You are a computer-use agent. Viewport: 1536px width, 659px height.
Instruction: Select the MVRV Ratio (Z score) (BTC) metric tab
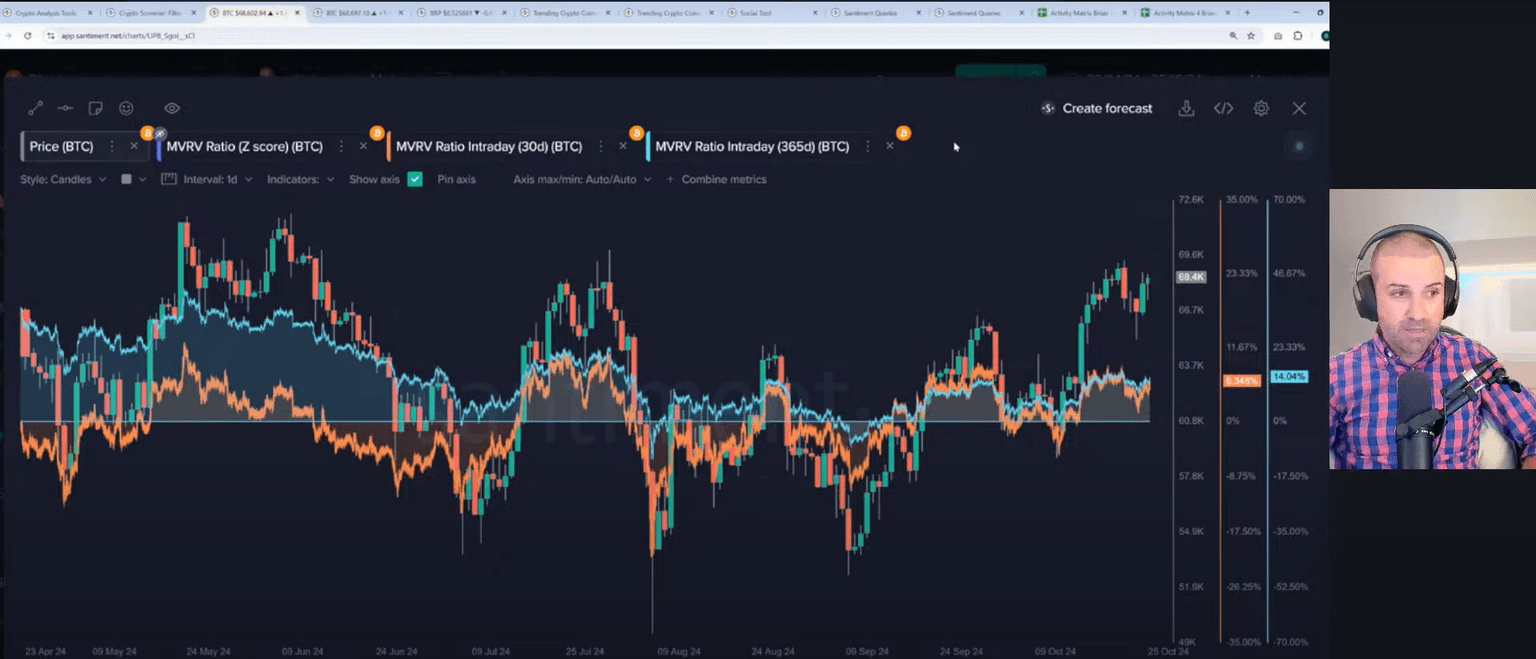click(x=244, y=147)
